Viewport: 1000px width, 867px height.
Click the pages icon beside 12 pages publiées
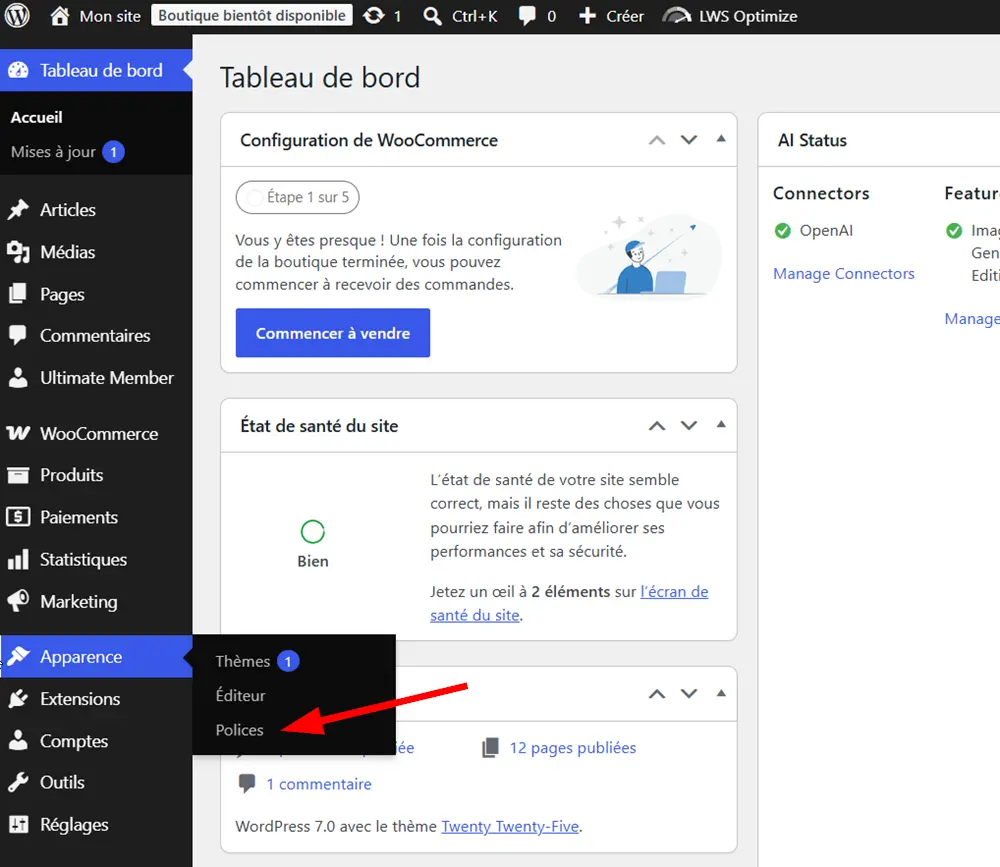[x=490, y=748]
